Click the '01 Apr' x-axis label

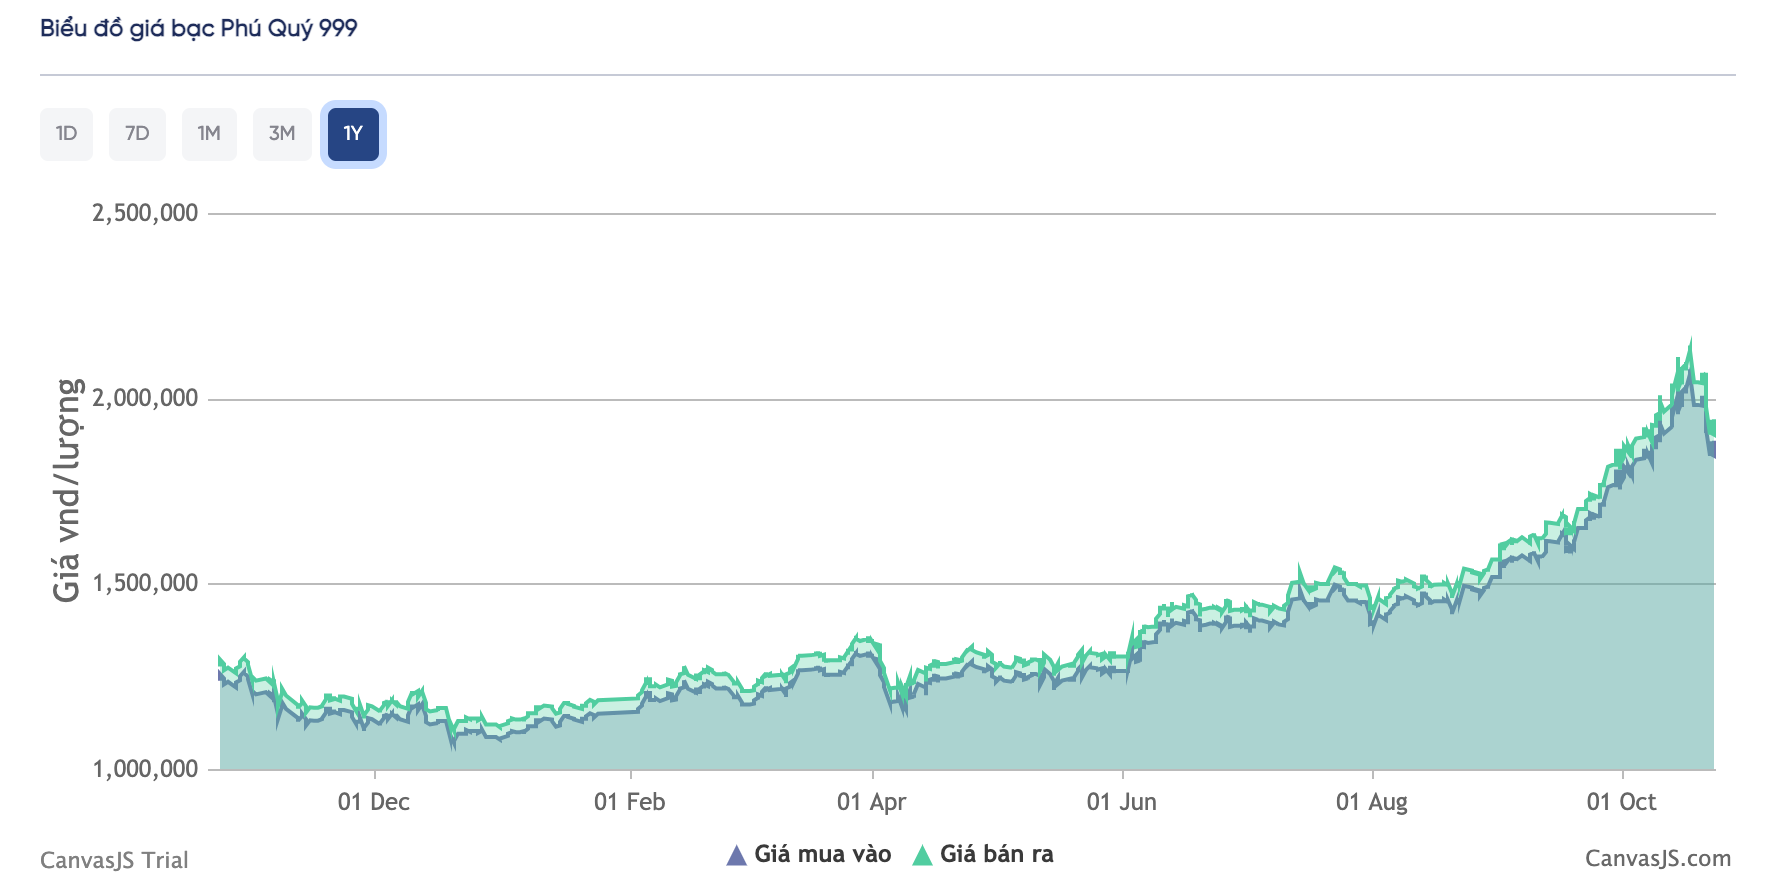point(872,802)
